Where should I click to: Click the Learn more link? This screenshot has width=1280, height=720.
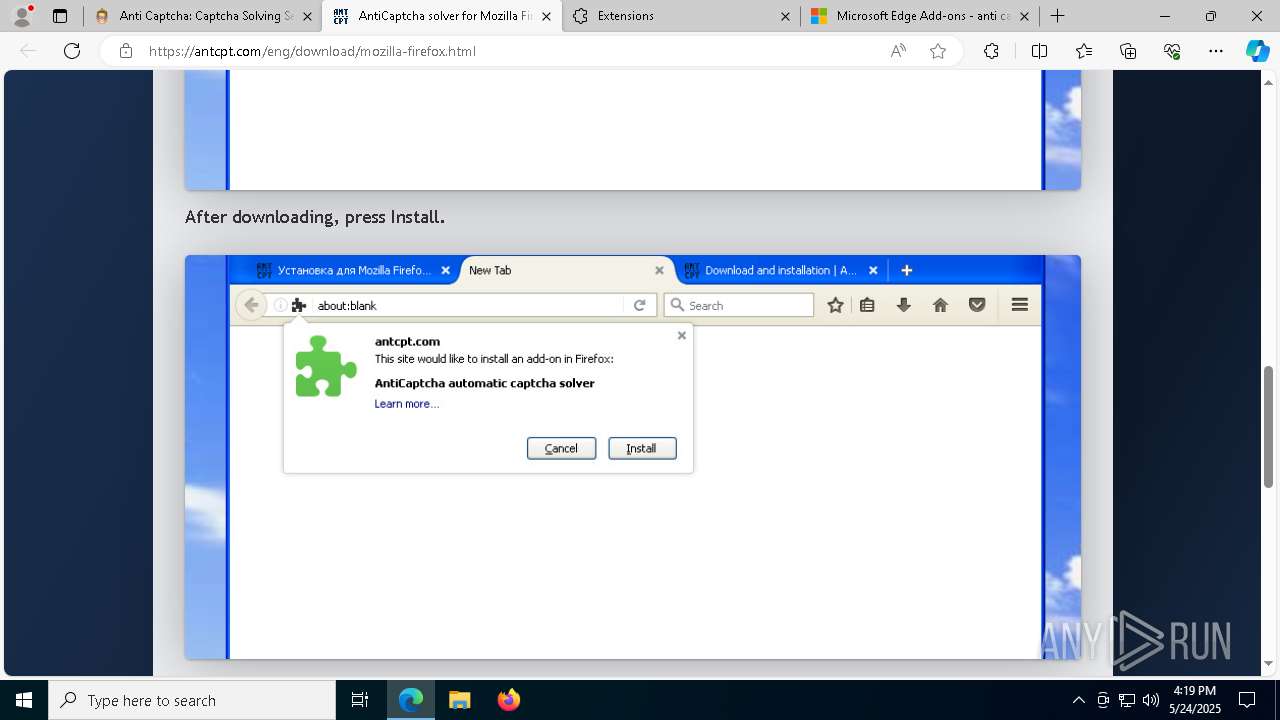tap(406, 404)
